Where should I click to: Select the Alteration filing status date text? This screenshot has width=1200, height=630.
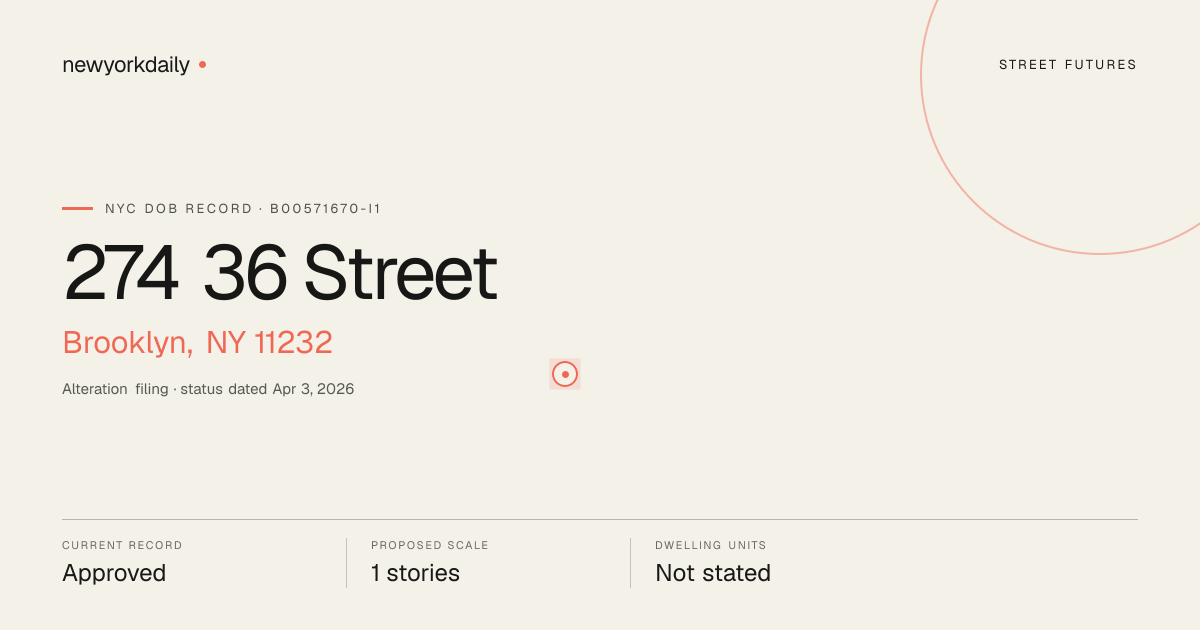[208, 389]
